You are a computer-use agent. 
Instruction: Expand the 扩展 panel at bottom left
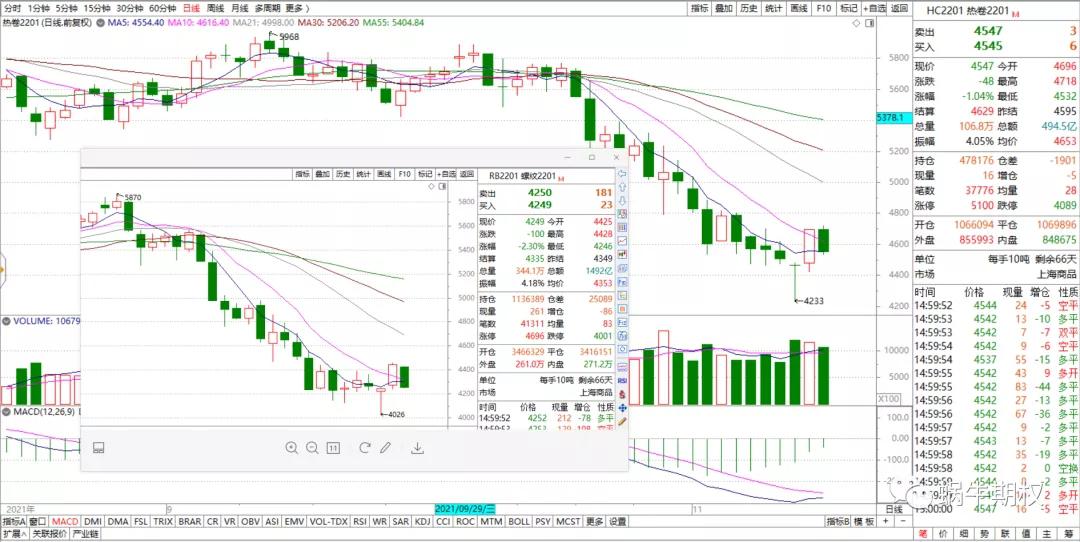pos(12,534)
